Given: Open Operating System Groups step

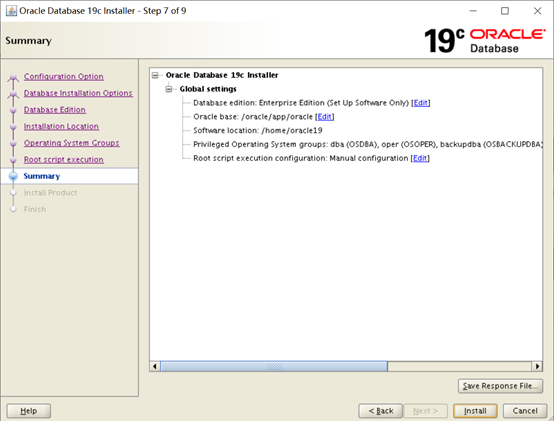Looking at the screenshot, I should pyautogui.click(x=72, y=143).
